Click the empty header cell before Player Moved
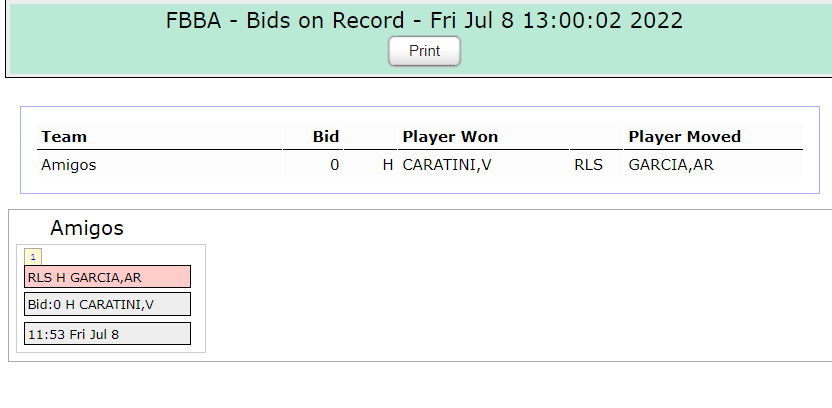This screenshot has width=832, height=408. [596, 136]
